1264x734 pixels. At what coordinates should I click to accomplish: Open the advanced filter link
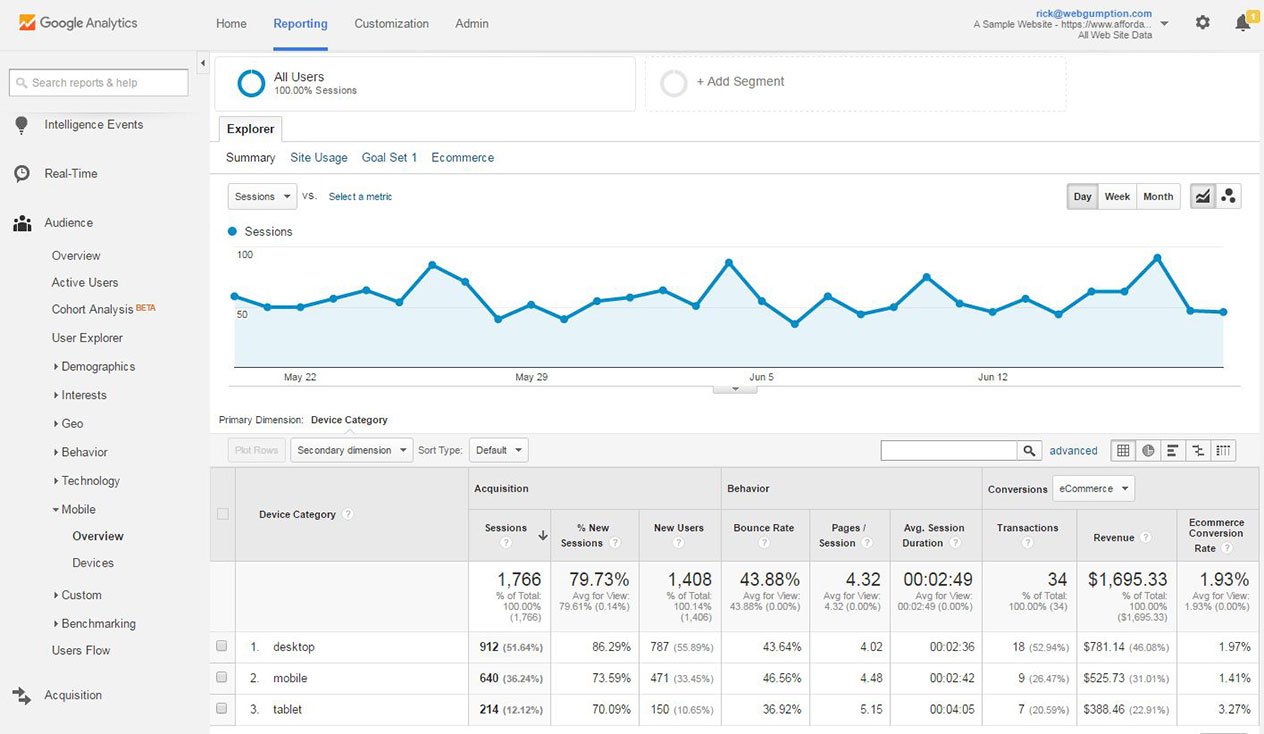click(1073, 450)
